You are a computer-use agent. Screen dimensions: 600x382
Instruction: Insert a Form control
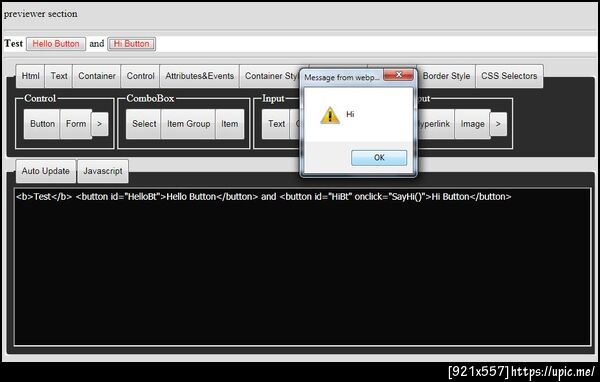tap(76, 124)
